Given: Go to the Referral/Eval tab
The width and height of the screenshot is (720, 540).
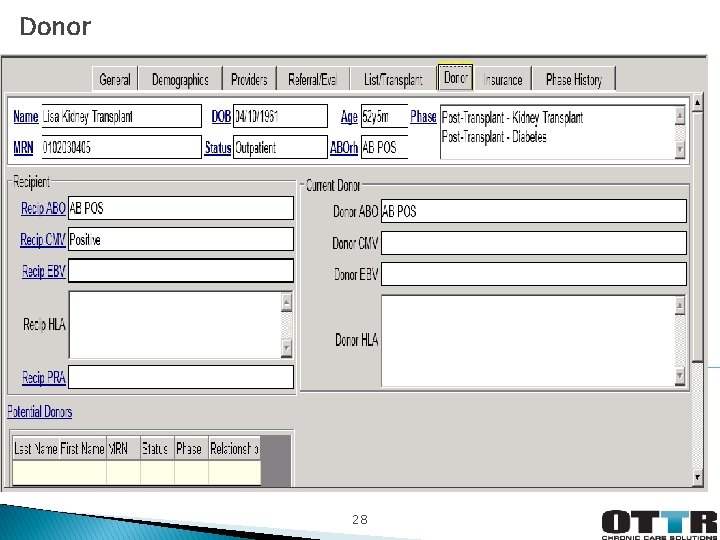Looking at the screenshot, I should [313, 79].
